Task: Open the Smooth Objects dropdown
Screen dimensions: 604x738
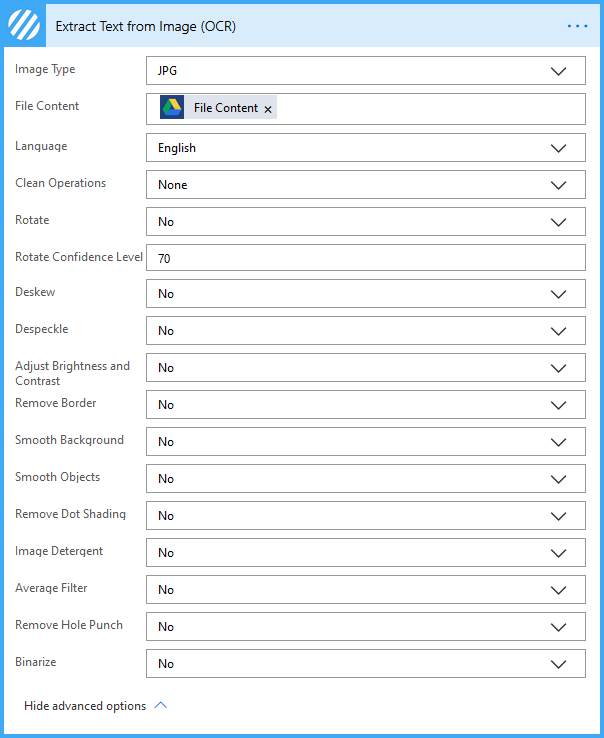Action: tap(366, 479)
